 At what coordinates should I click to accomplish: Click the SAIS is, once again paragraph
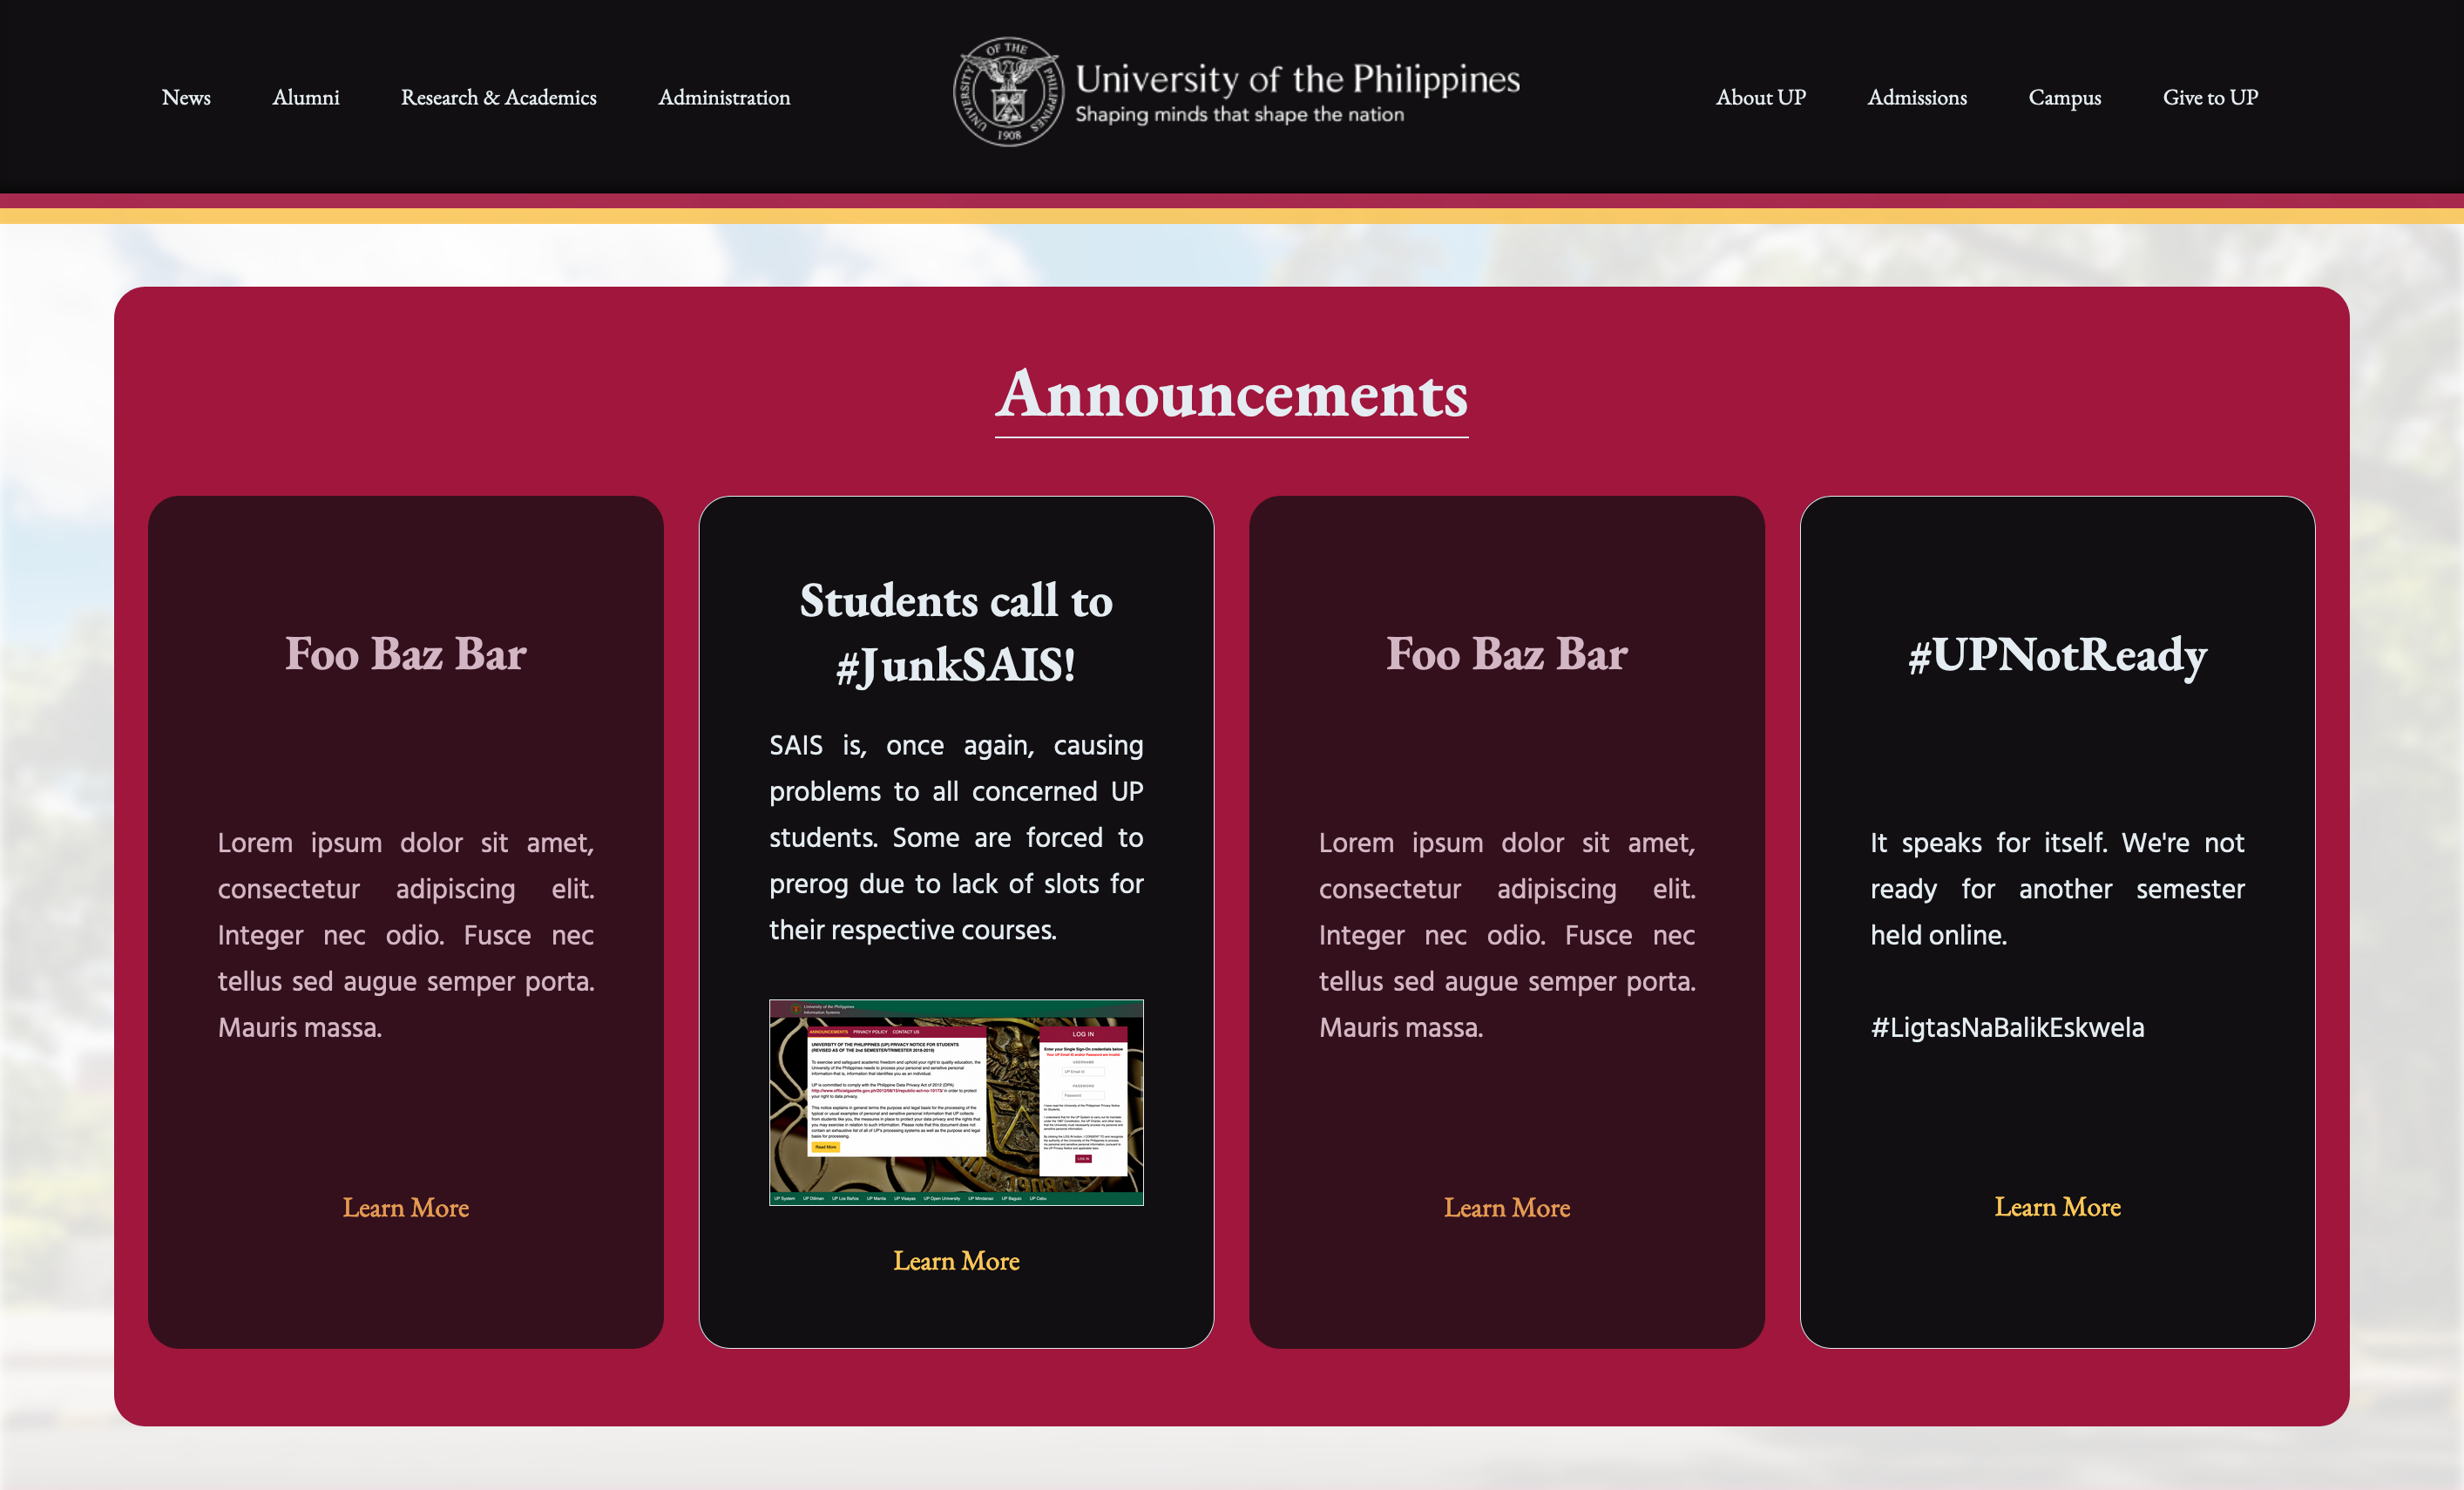click(x=956, y=837)
